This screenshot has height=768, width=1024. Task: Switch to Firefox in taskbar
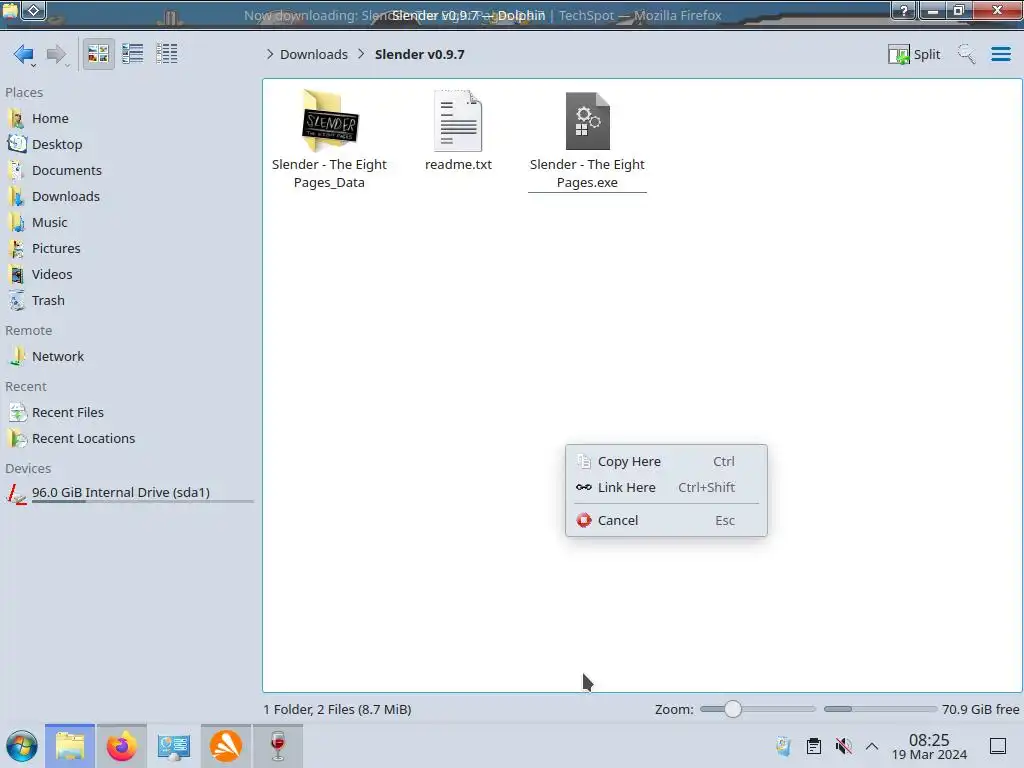pyautogui.click(x=121, y=746)
